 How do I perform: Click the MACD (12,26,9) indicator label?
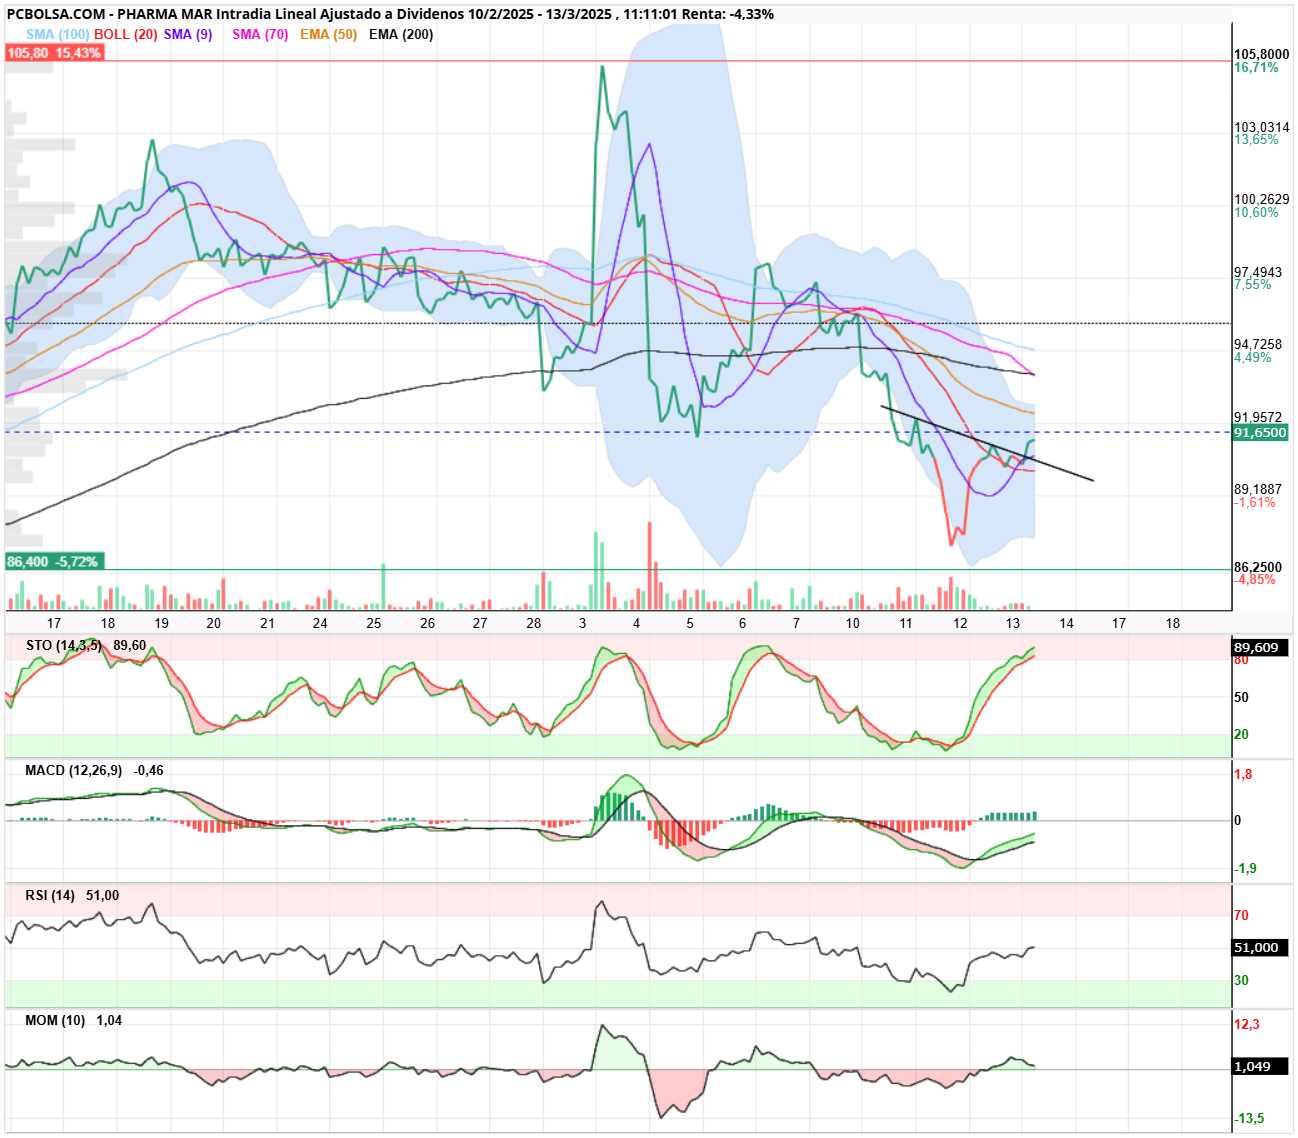click(74, 771)
